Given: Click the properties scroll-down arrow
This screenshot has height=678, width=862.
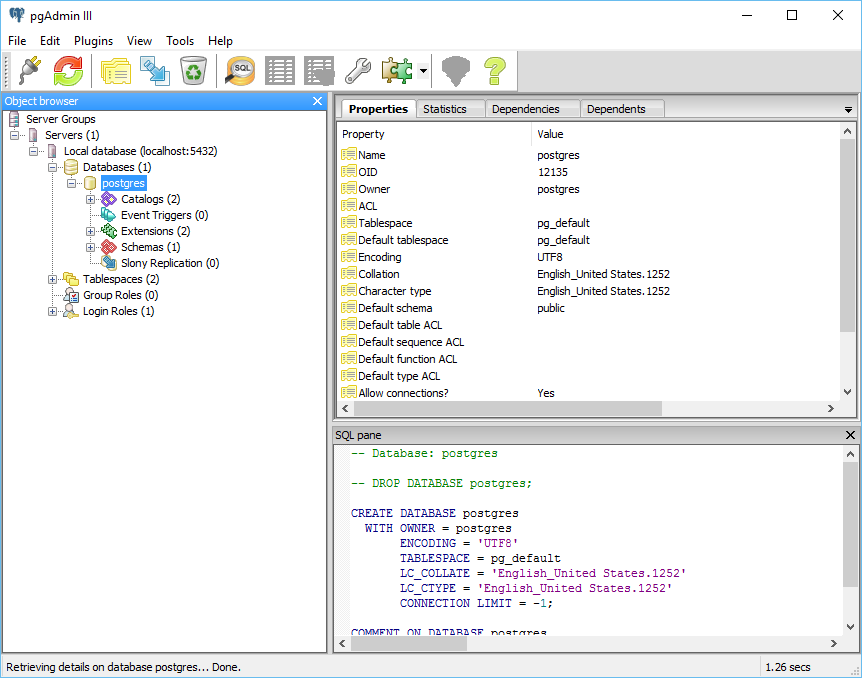Looking at the screenshot, I should tap(847, 392).
